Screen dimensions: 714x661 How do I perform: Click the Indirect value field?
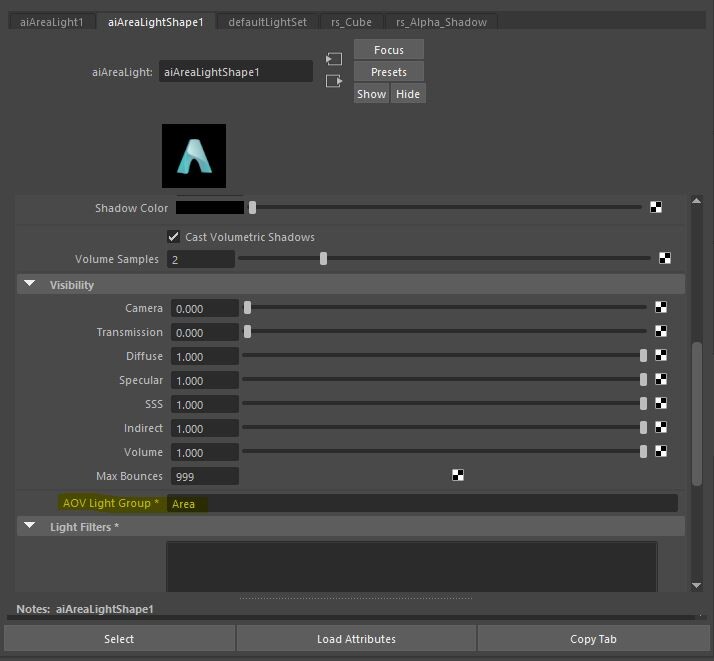[x=204, y=428]
